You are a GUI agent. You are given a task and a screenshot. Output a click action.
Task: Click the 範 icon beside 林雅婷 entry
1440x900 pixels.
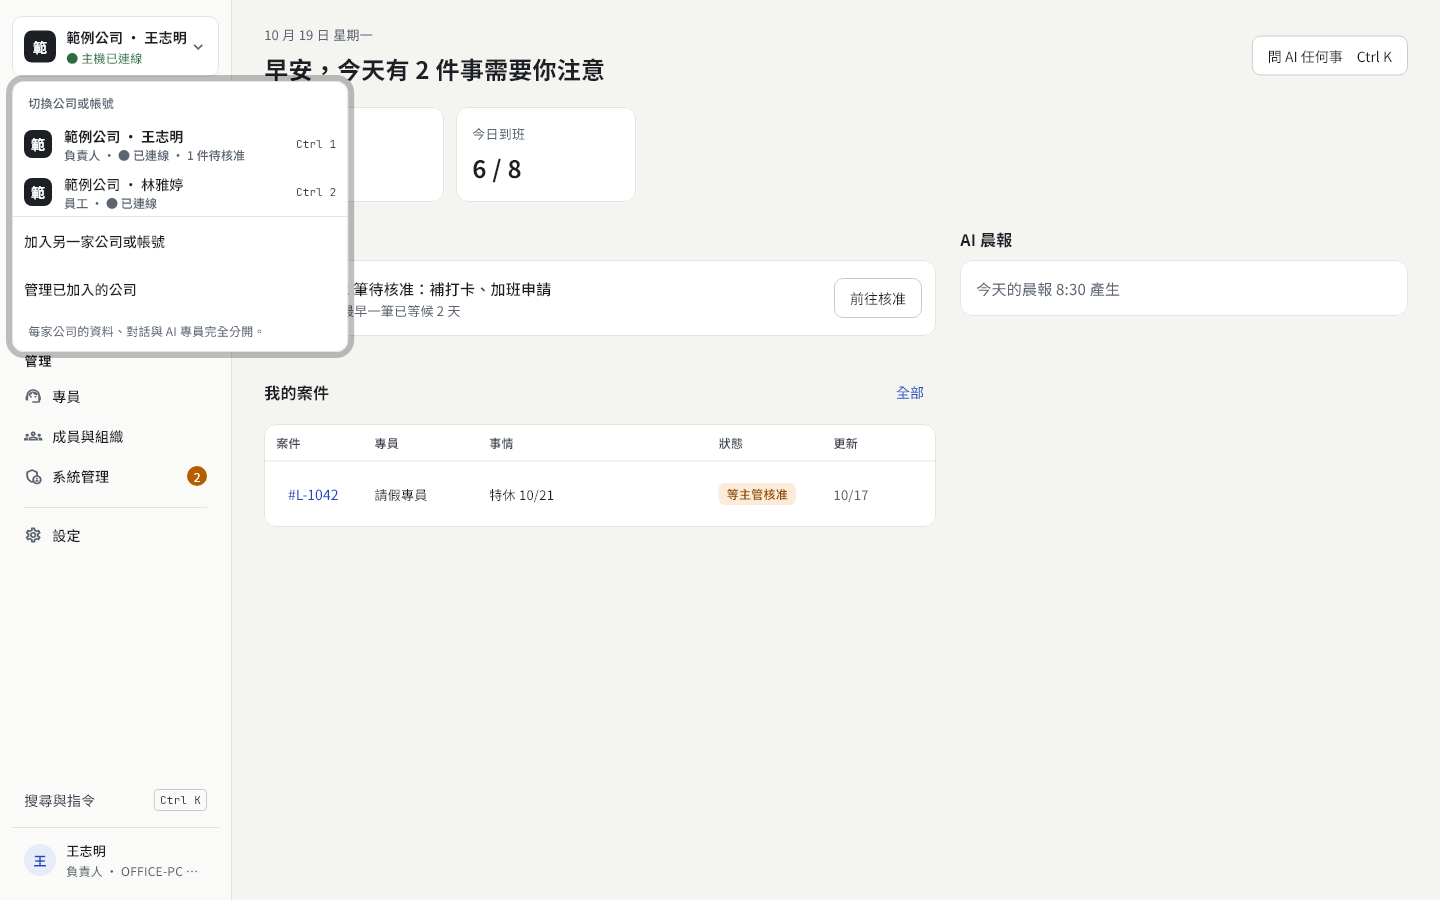pyautogui.click(x=38, y=193)
